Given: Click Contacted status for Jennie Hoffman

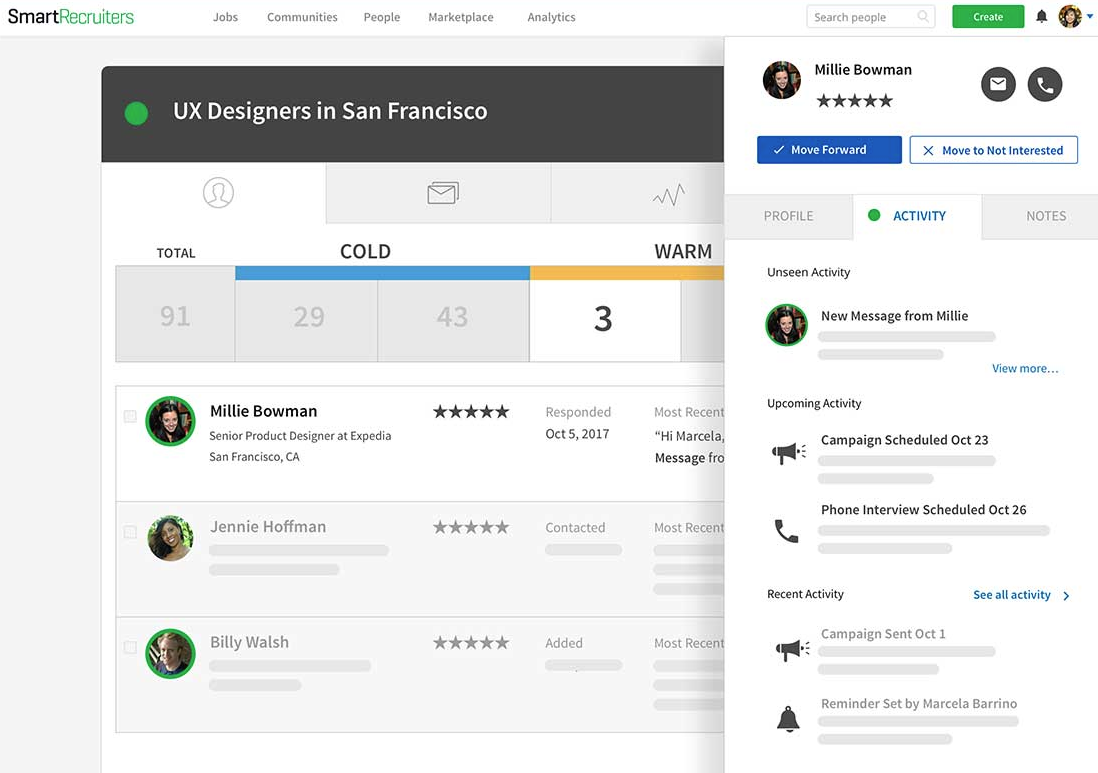Looking at the screenshot, I should coord(575,527).
